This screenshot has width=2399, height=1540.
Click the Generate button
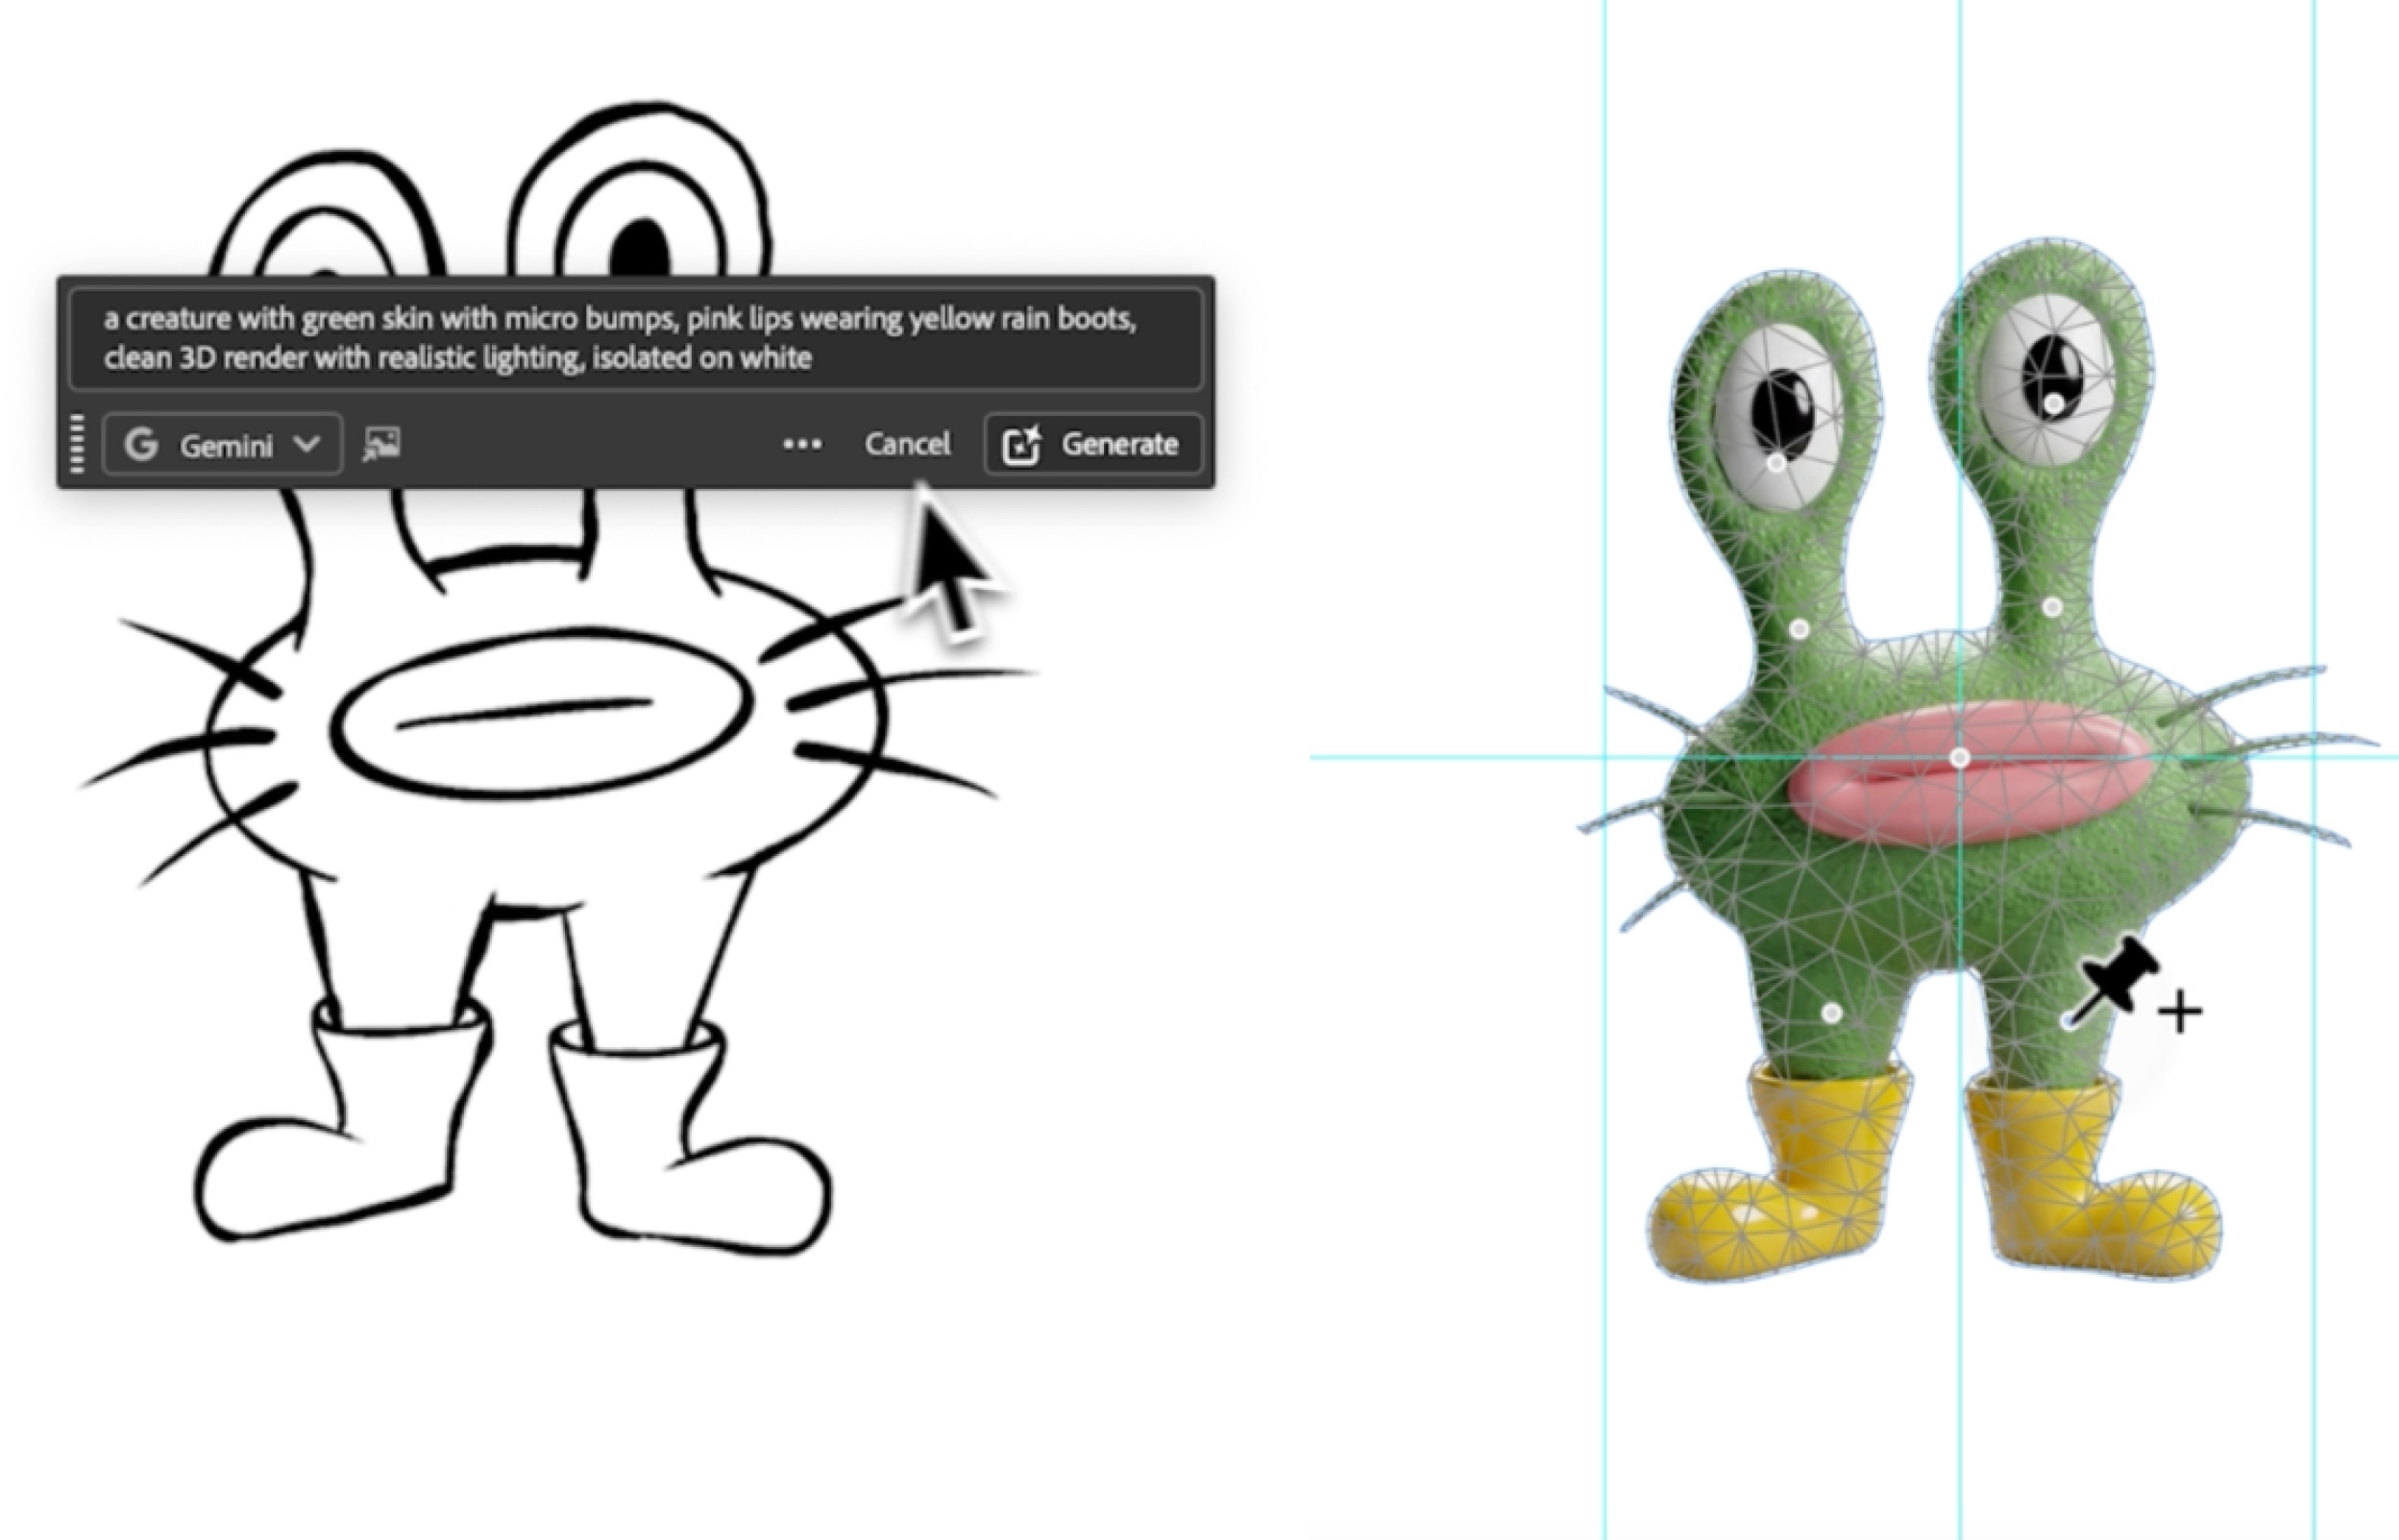[x=1093, y=444]
